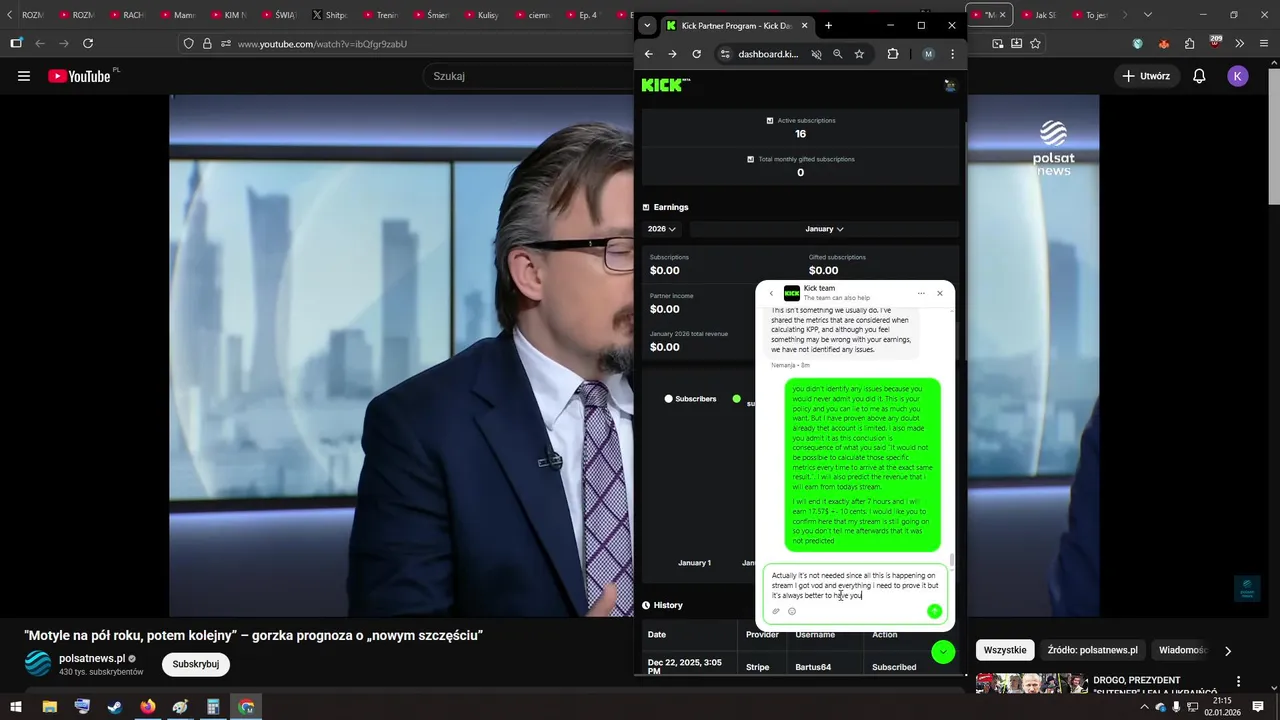Open Chrome profile avatar M
The width and height of the screenshot is (1280, 720).
928,54
